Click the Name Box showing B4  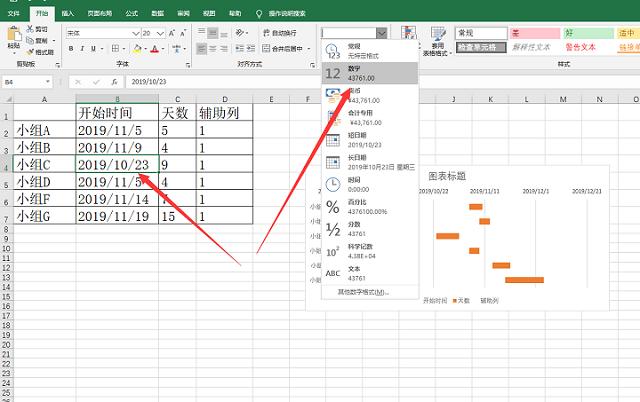(27, 82)
